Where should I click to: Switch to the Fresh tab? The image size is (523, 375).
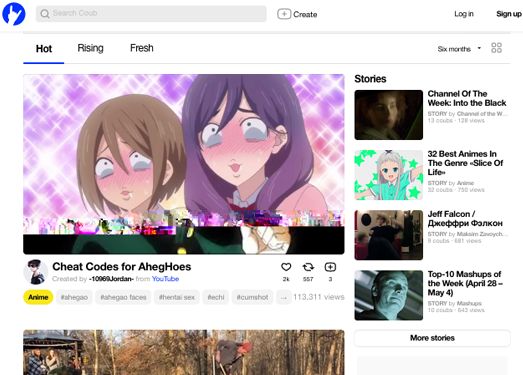[x=142, y=48]
